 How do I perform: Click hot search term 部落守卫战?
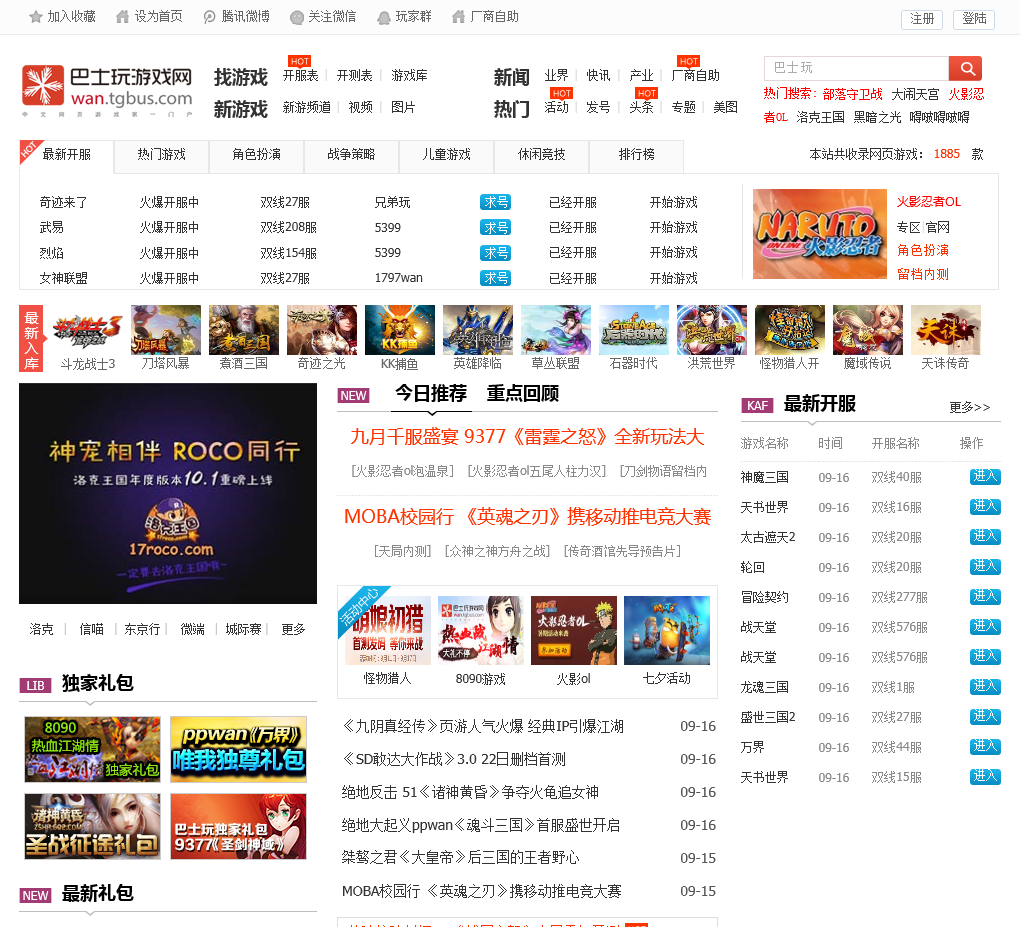pyautogui.click(x=852, y=94)
